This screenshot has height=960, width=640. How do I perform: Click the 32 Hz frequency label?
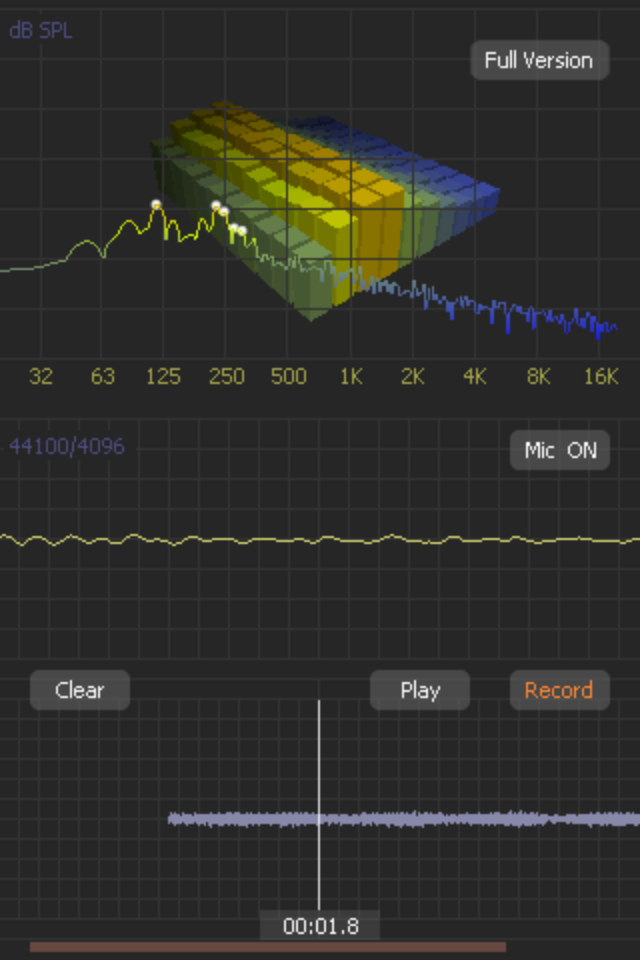tap(41, 376)
